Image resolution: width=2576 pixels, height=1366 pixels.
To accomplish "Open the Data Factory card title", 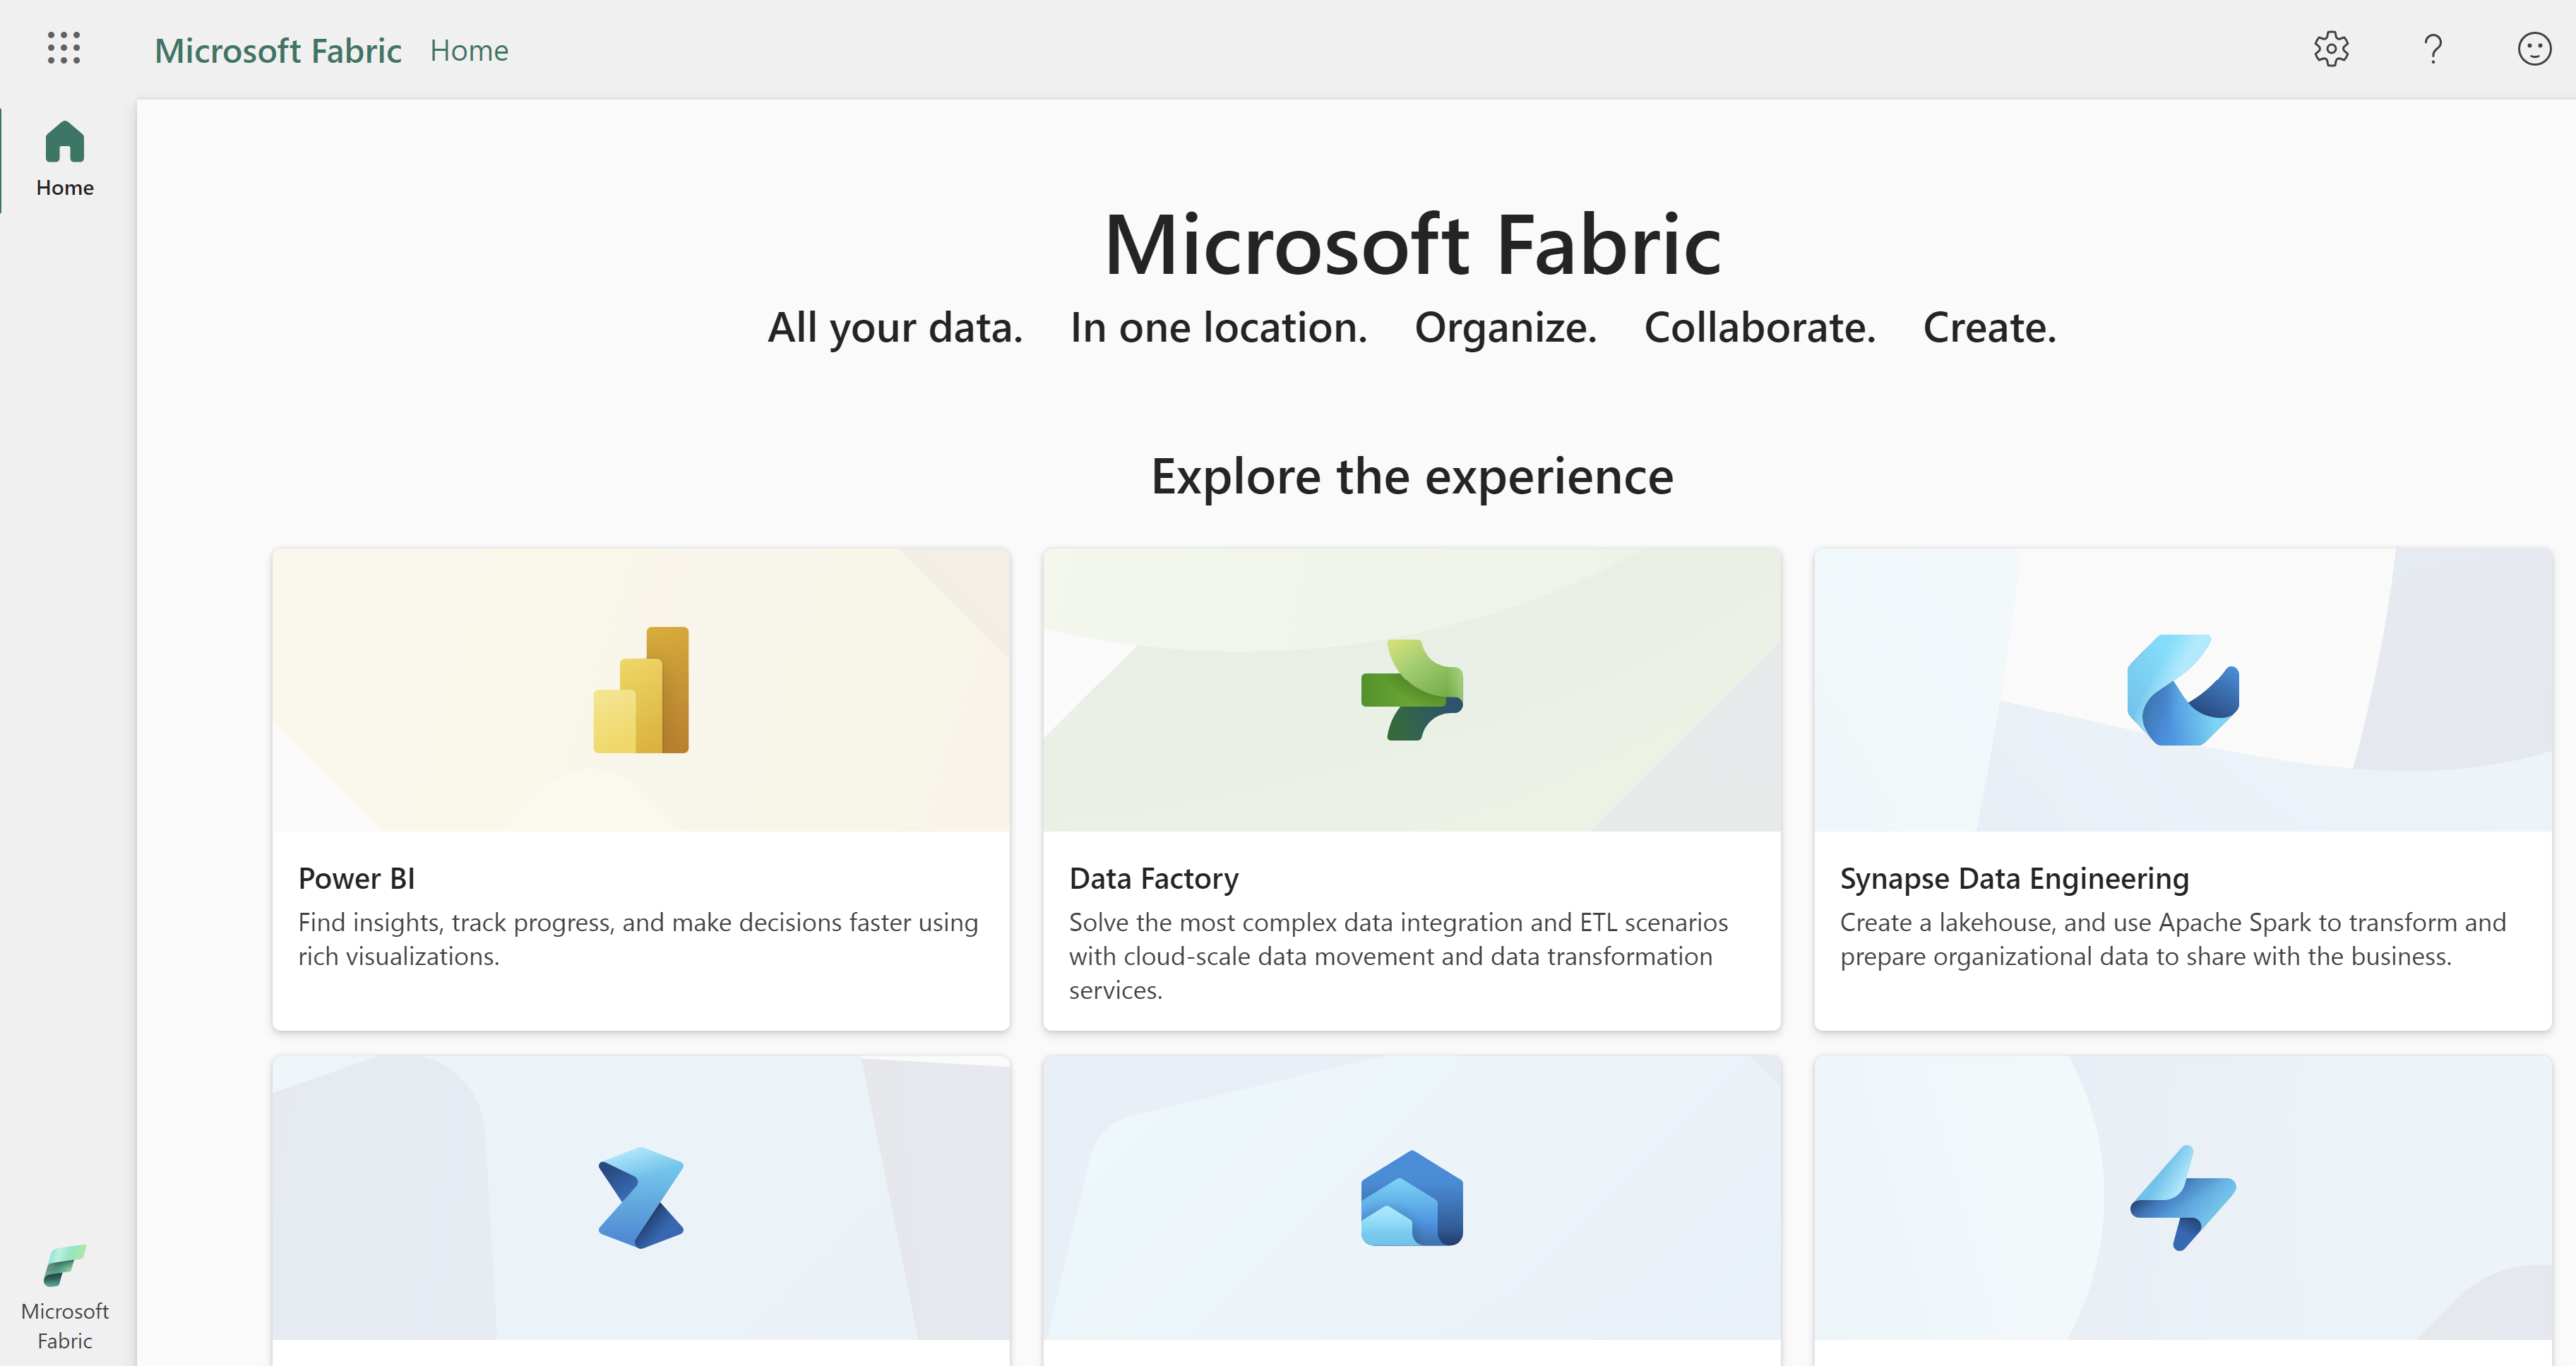I will pos(1153,878).
